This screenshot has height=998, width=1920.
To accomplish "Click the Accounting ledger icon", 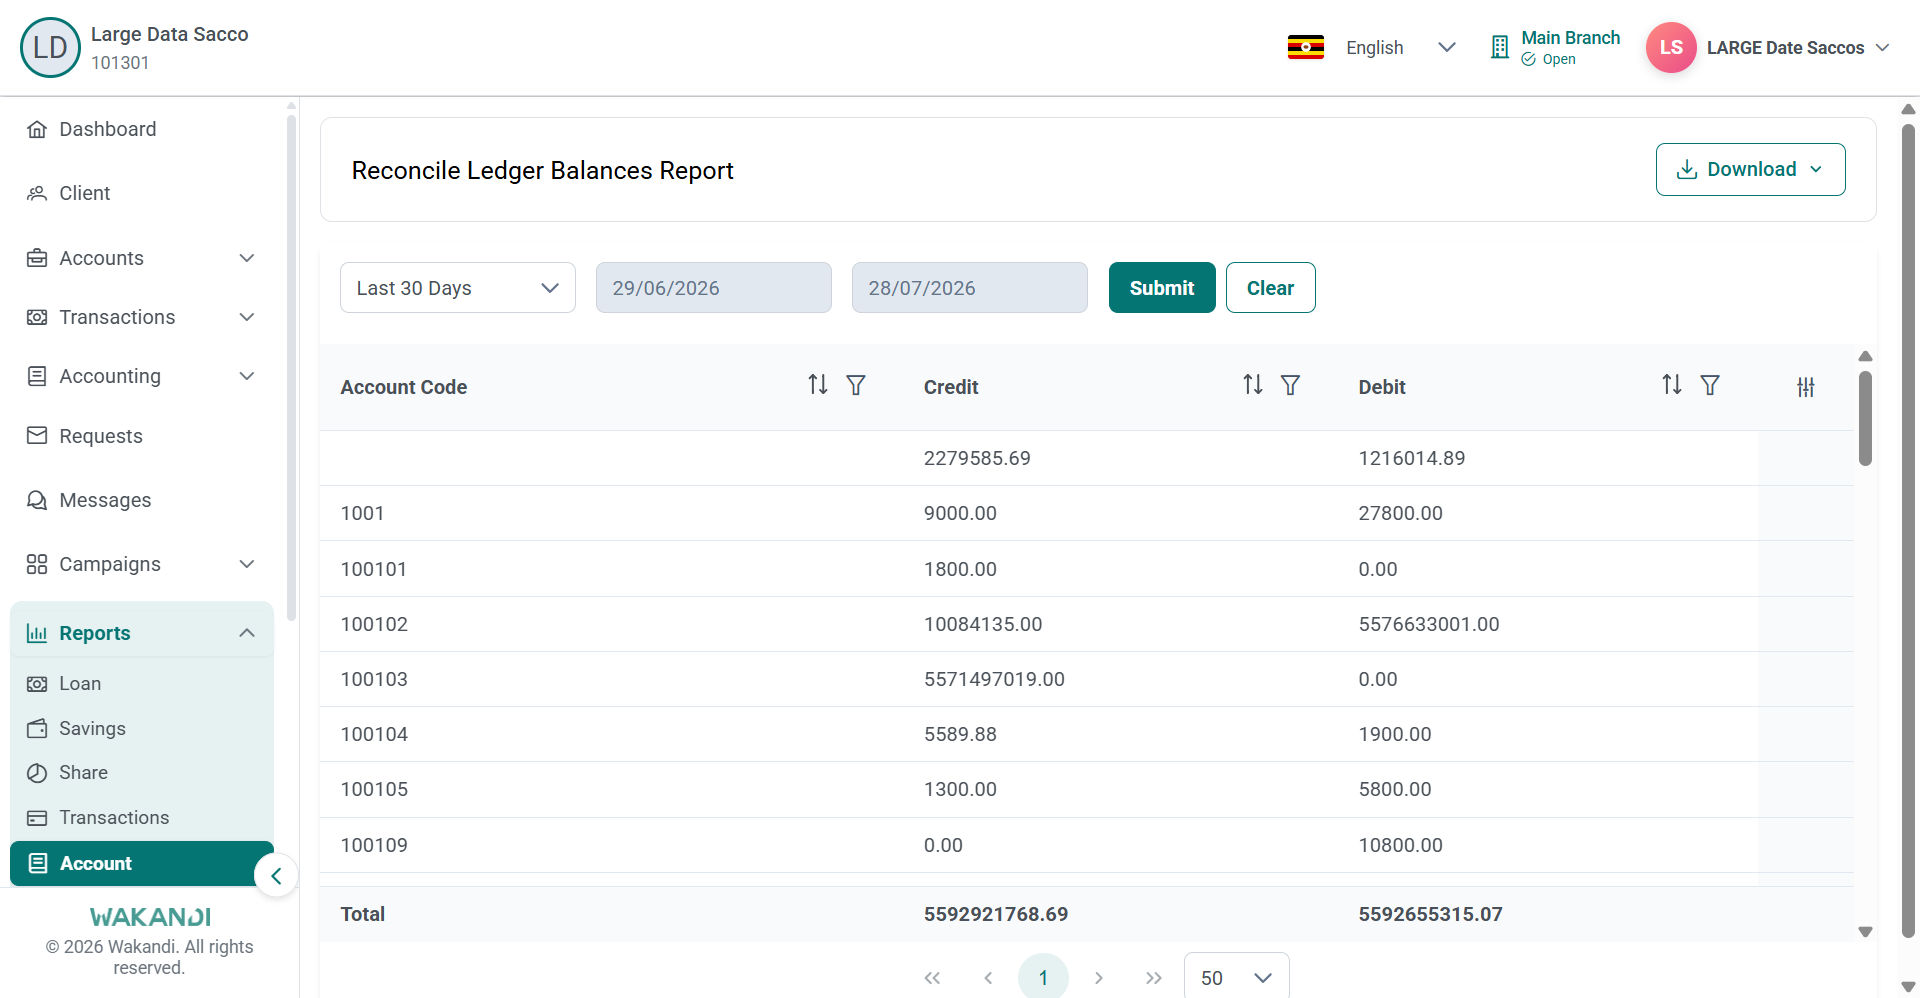I will tap(37, 376).
